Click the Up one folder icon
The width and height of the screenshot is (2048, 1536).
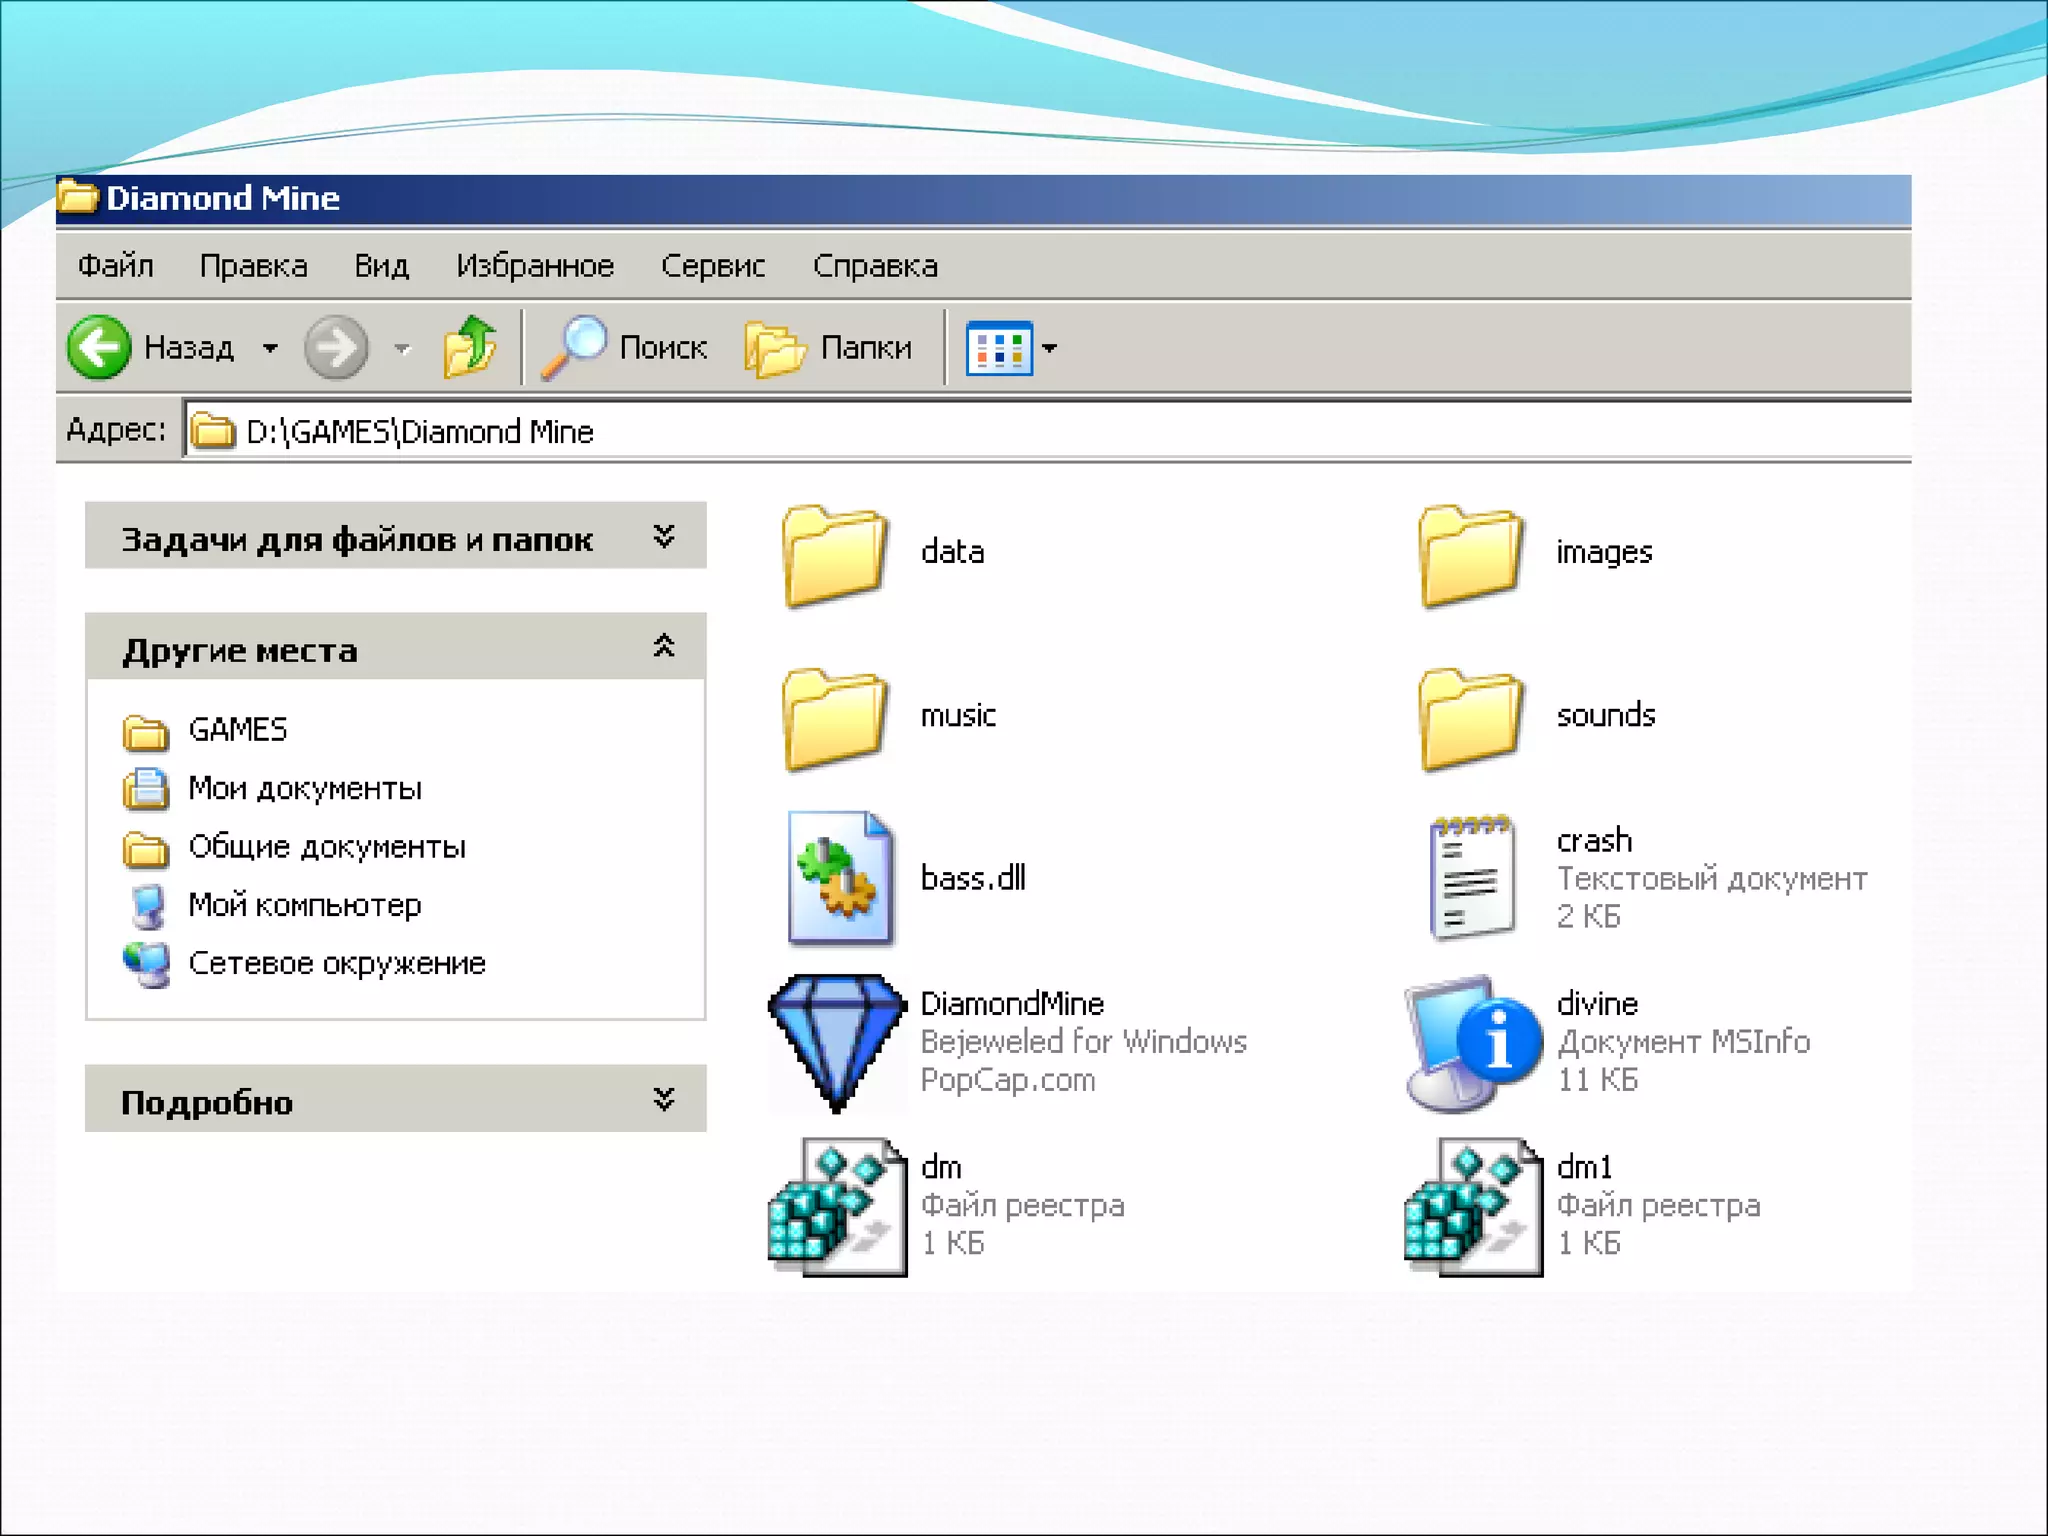pyautogui.click(x=469, y=347)
